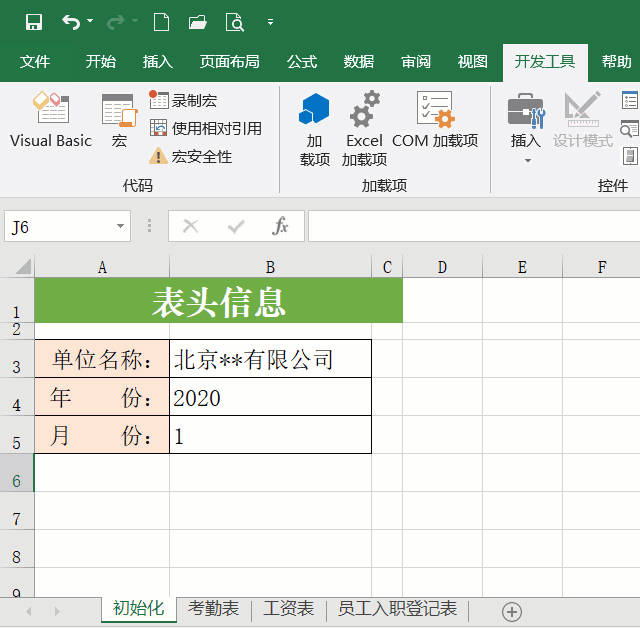Select row 6 header
The height and width of the screenshot is (628, 640).
[x=17, y=473]
